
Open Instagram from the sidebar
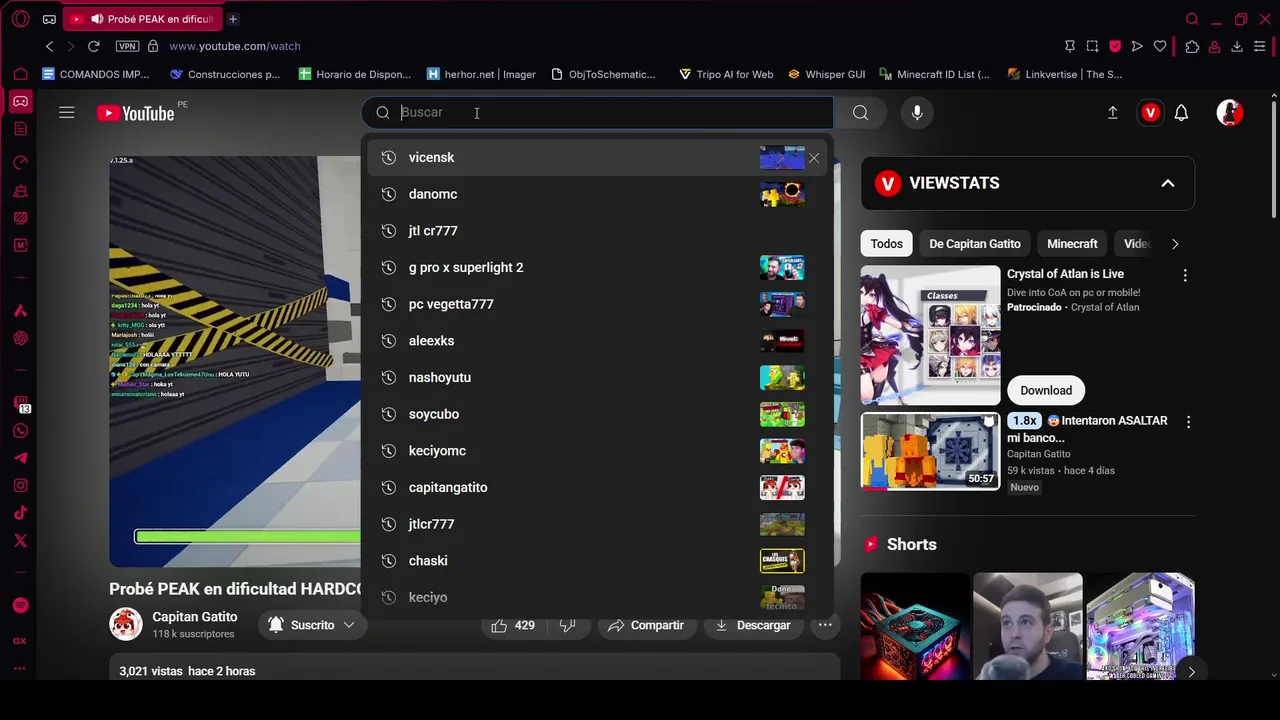(20, 486)
